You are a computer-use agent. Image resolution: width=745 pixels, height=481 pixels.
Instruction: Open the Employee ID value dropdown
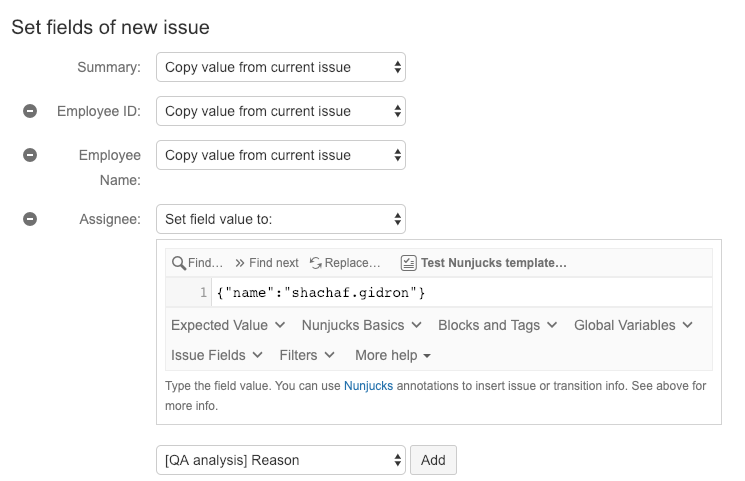click(x=281, y=111)
